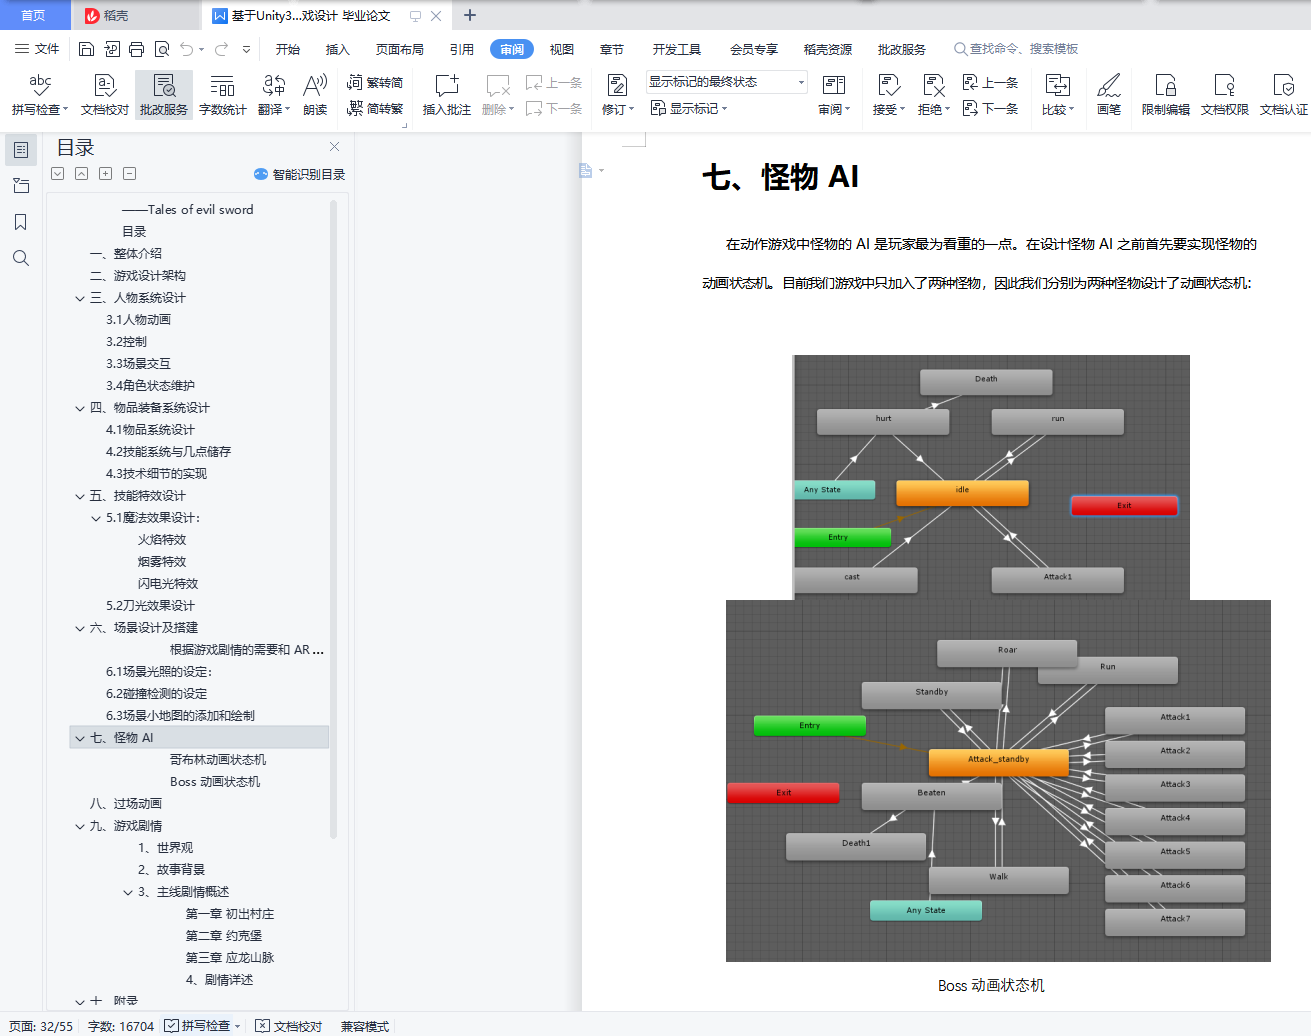Toggle 限制编辑 restrict editing

pyautogui.click(x=1166, y=95)
